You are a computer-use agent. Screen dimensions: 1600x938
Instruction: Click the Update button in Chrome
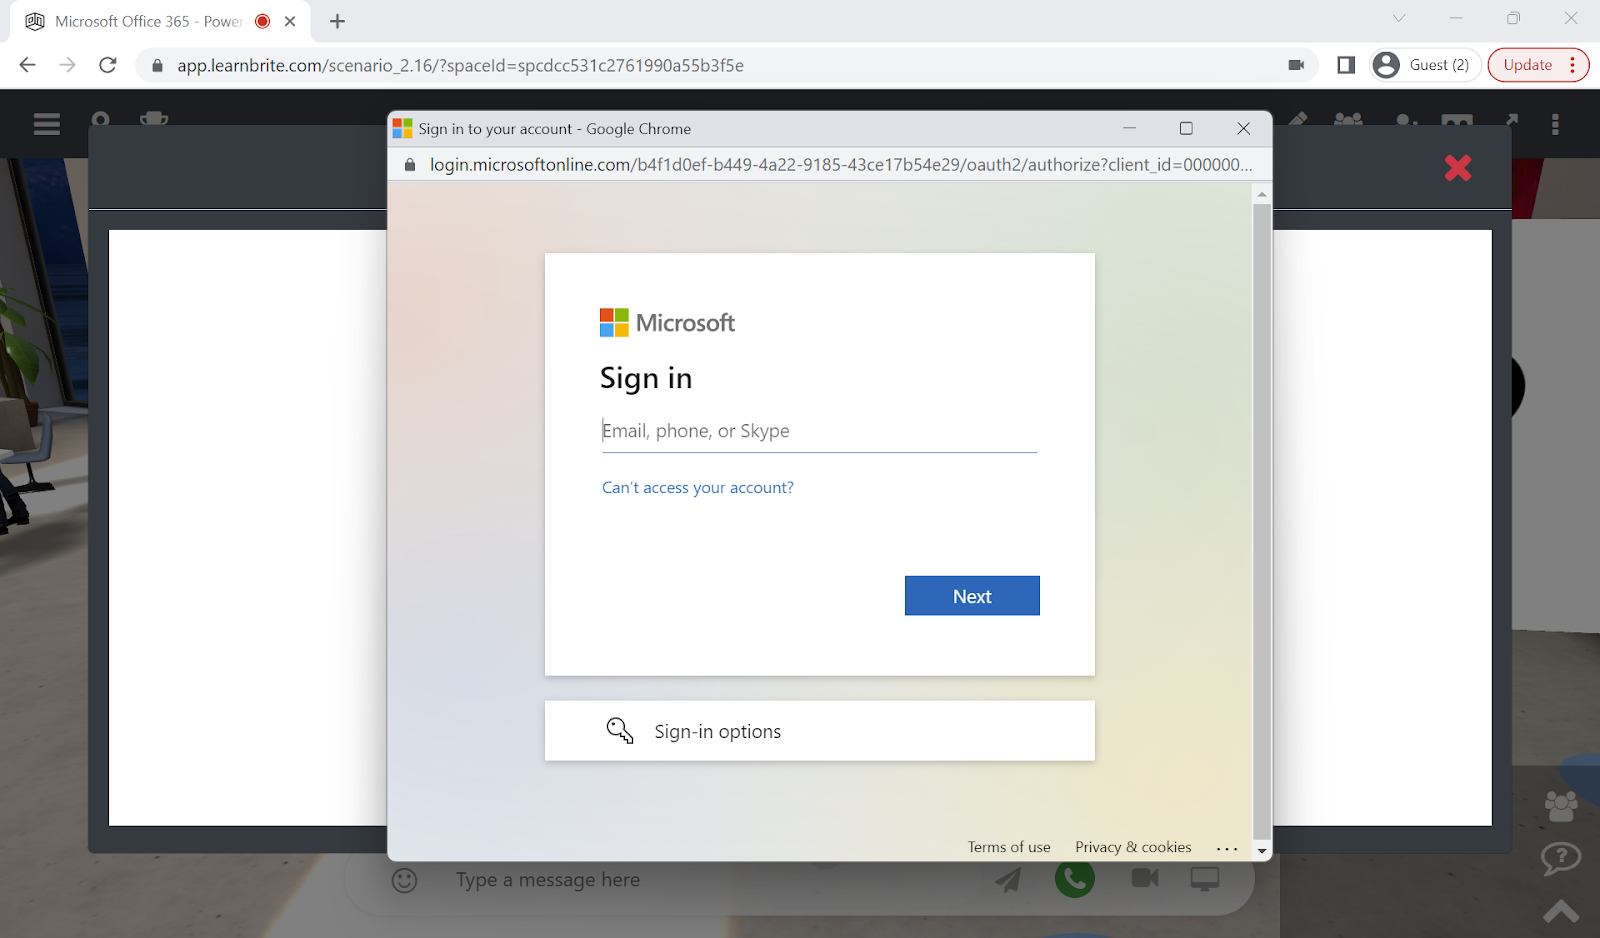1538,65
